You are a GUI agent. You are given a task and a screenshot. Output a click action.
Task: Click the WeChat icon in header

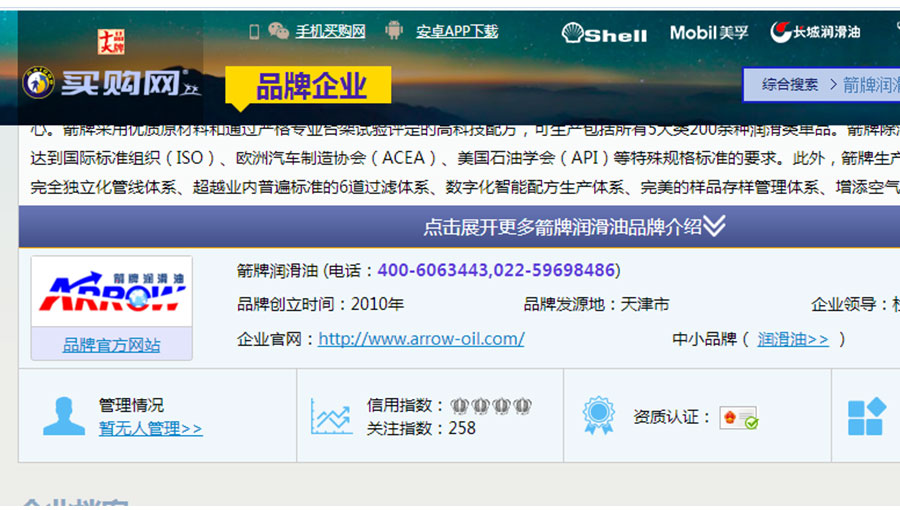(x=278, y=30)
